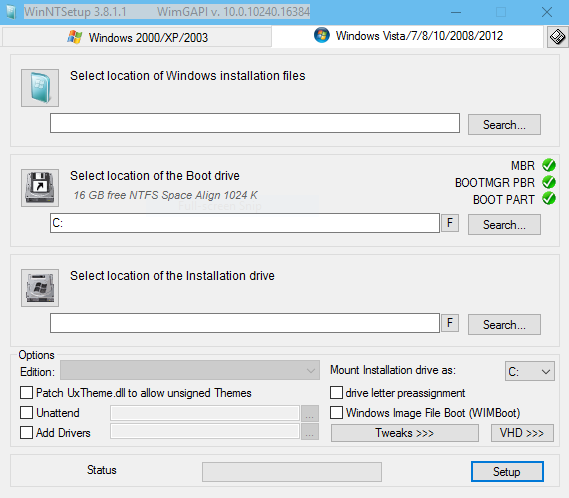Viewport: 569px width, 498px height.
Task: Click the MBR label text
Action: pos(523,166)
